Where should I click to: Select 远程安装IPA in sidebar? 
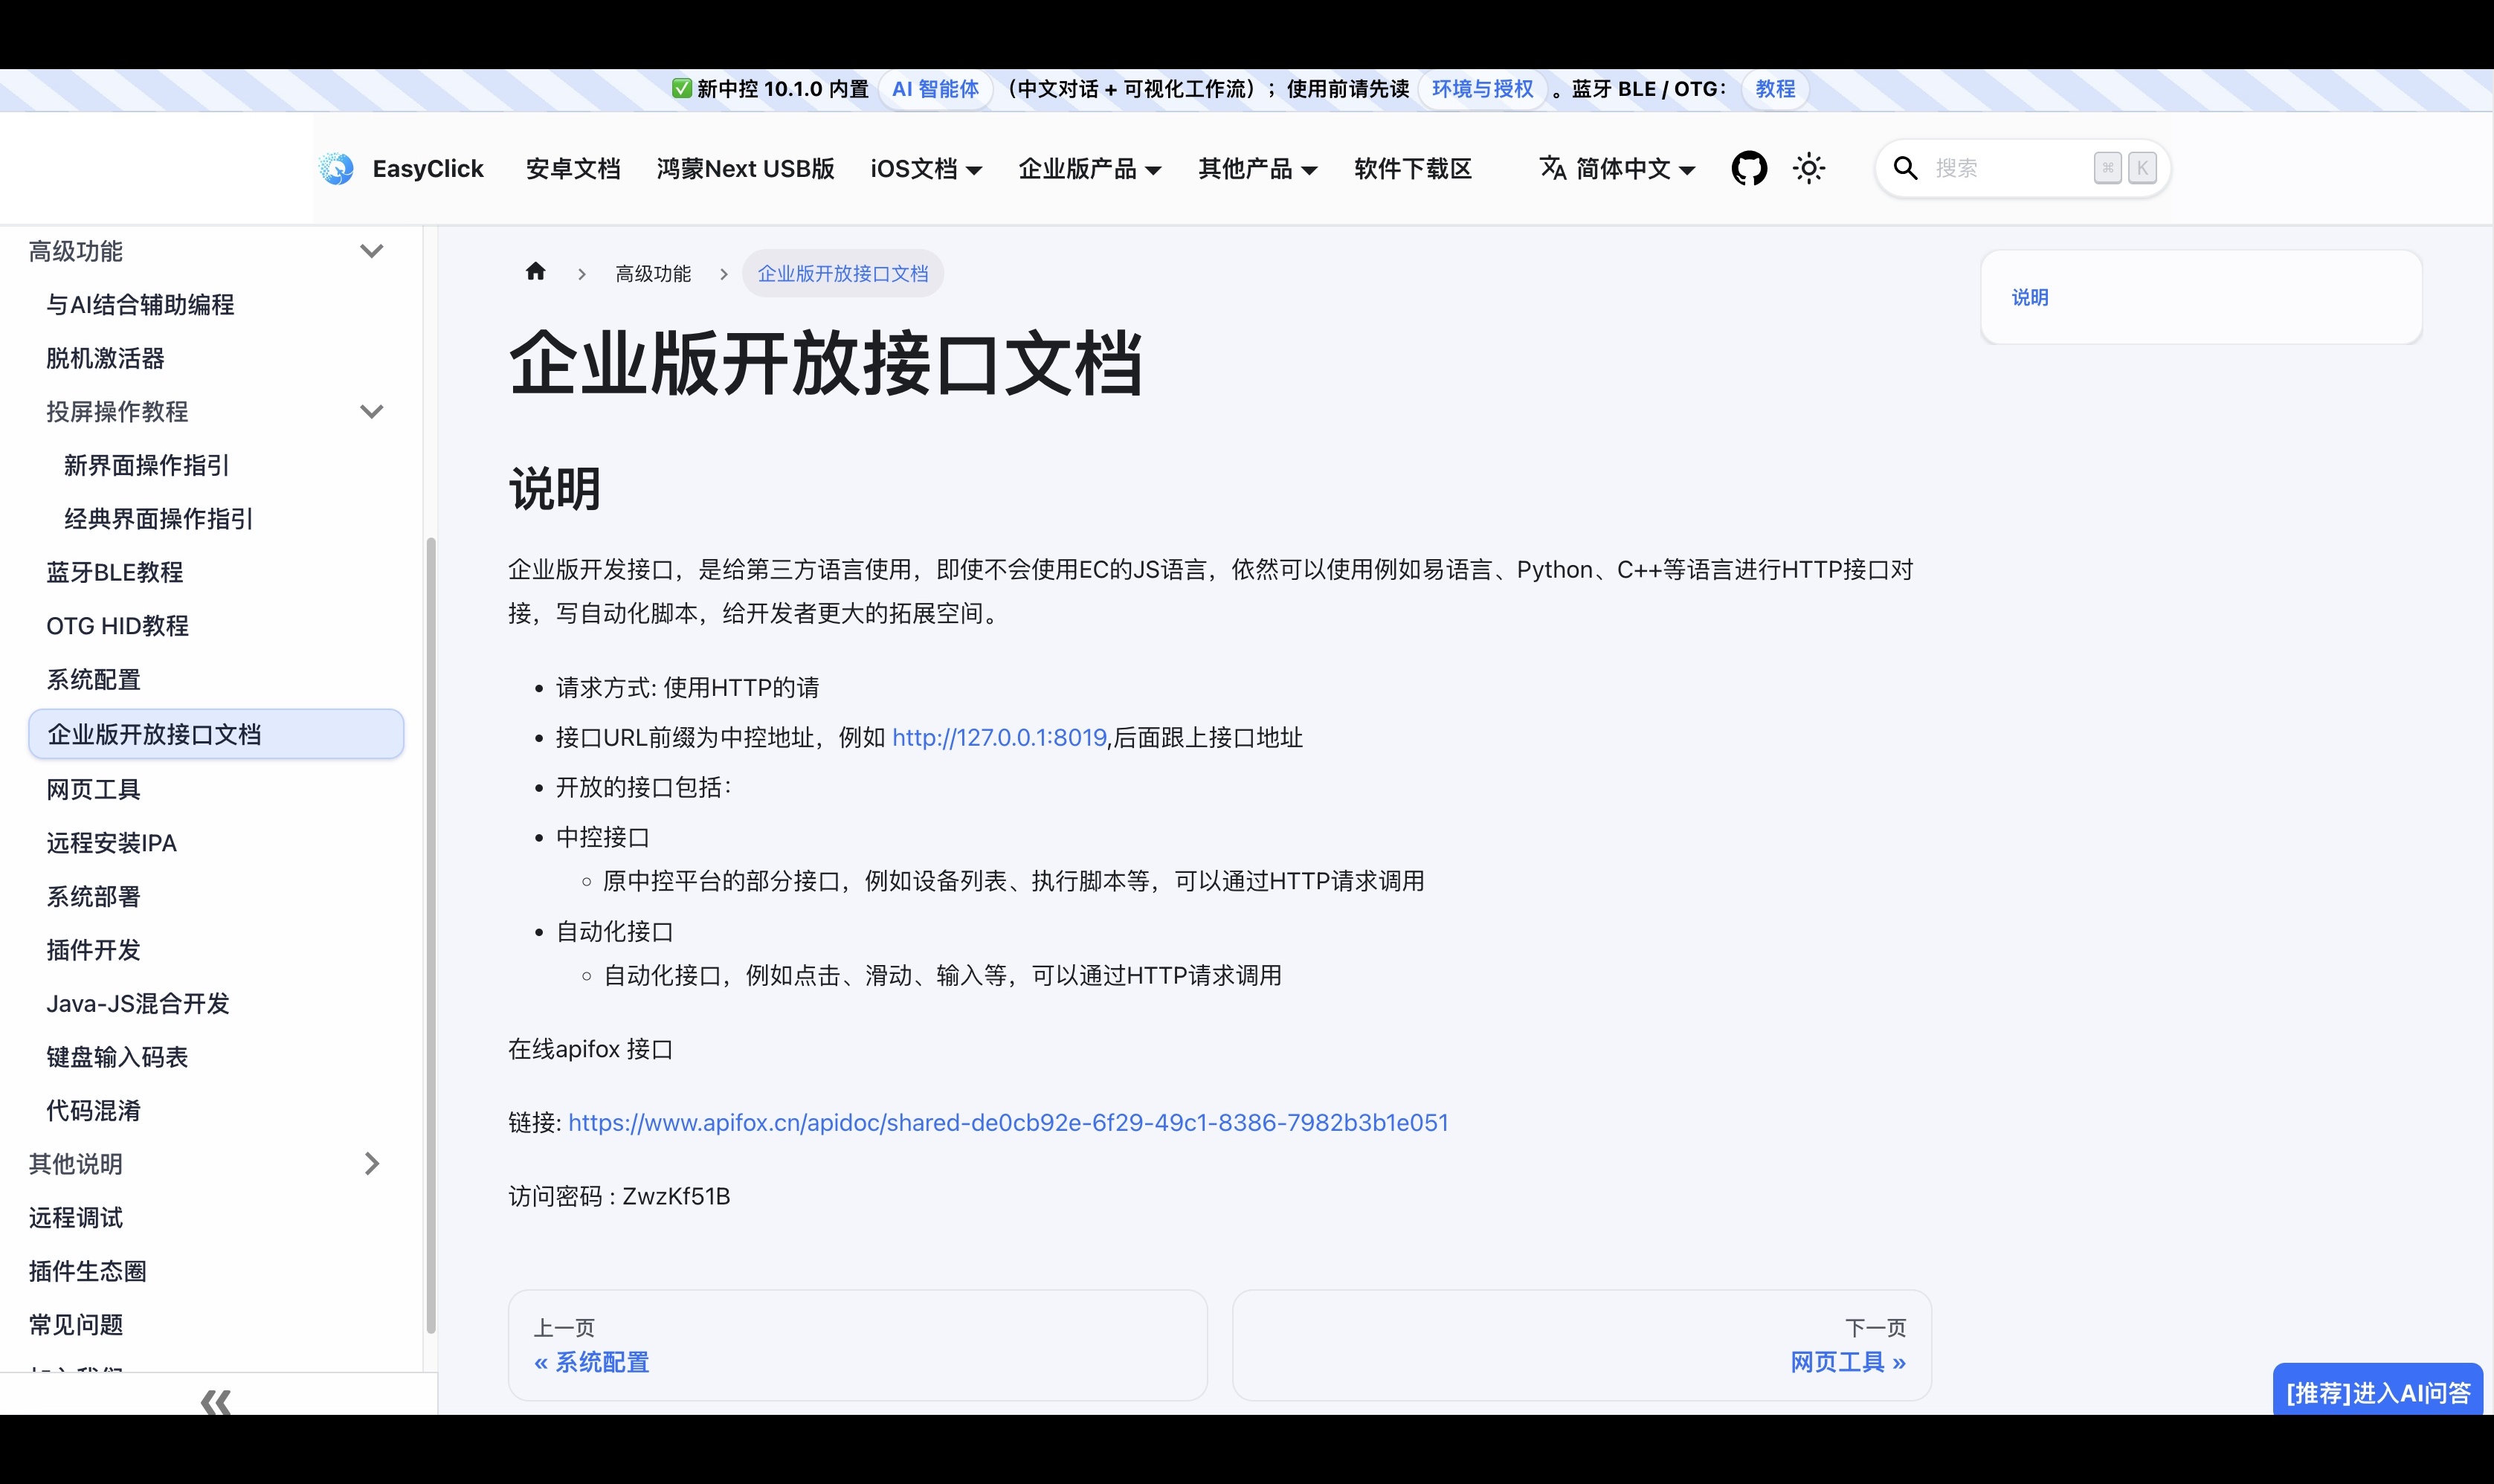[111, 843]
